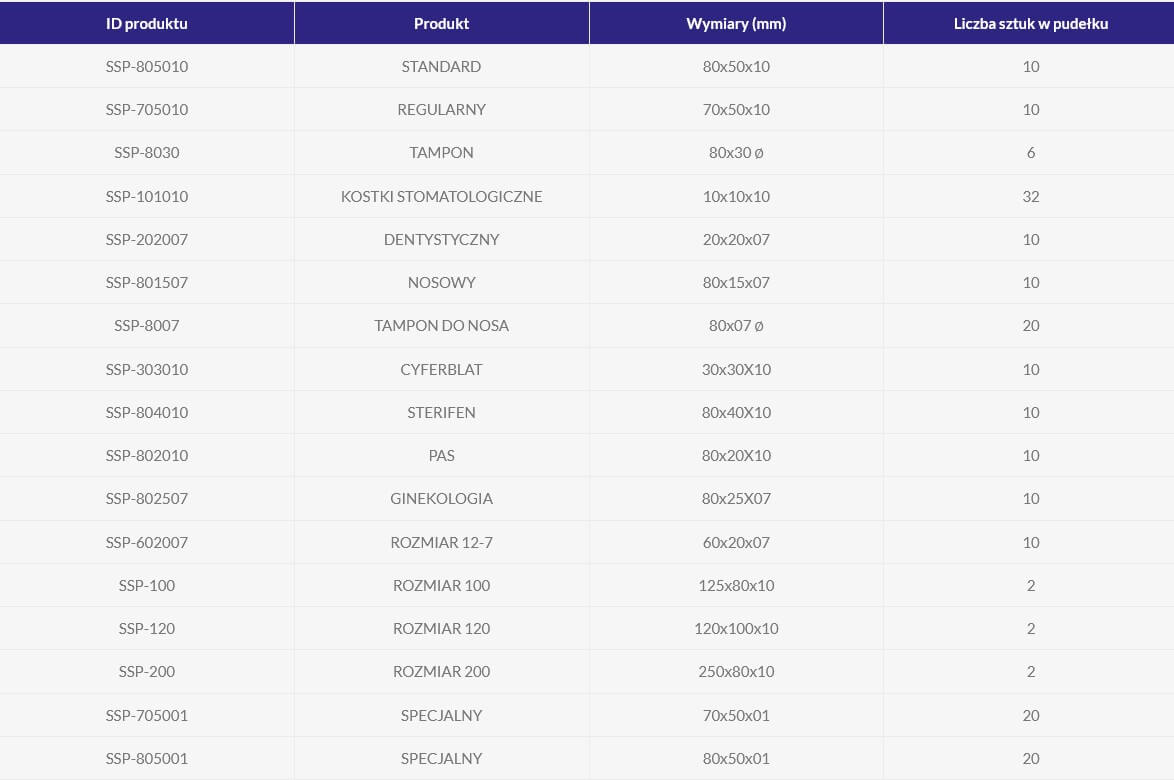The image size is (1174, 780).
Task: Click the SSP-8030 product ID
Action: pyautogui.click(x=146, y=153)
